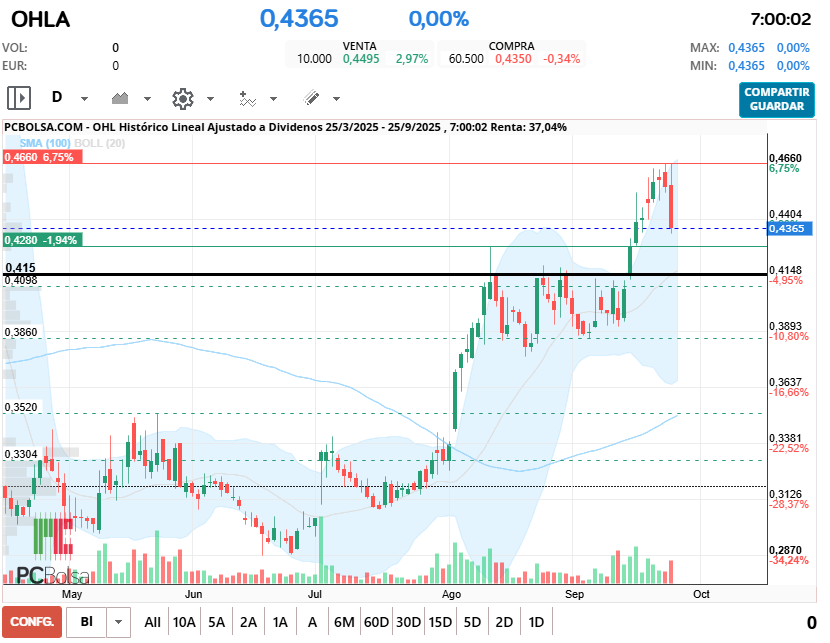Click the chart title with Renta 37,04%

click(285, 127)
